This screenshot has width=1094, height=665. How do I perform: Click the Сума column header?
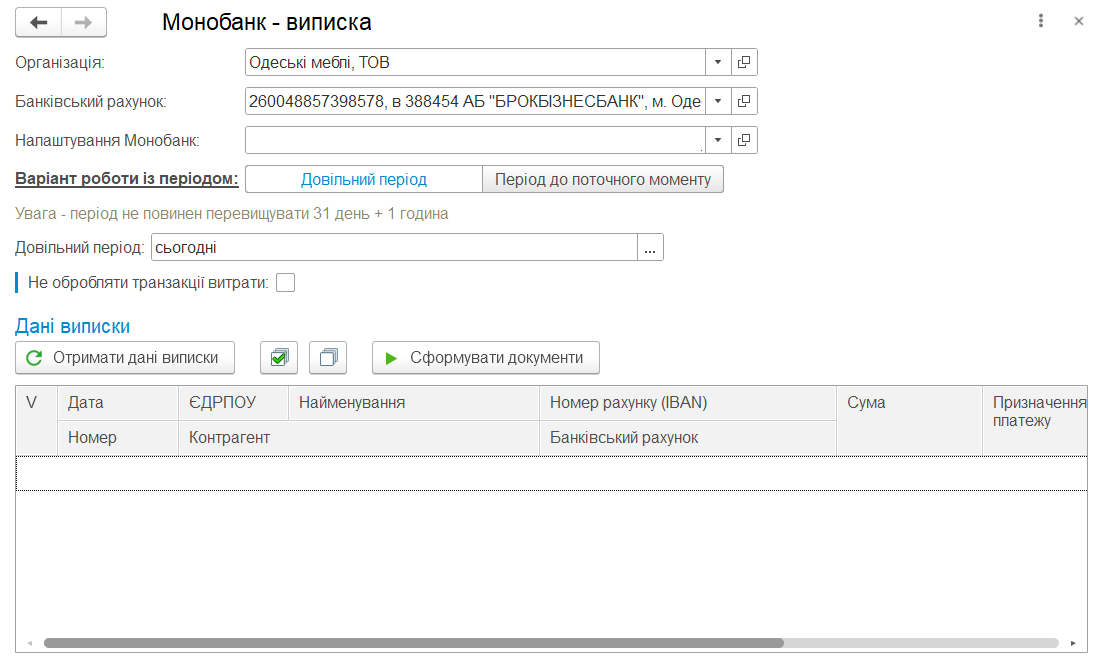[x=908, y=403]
